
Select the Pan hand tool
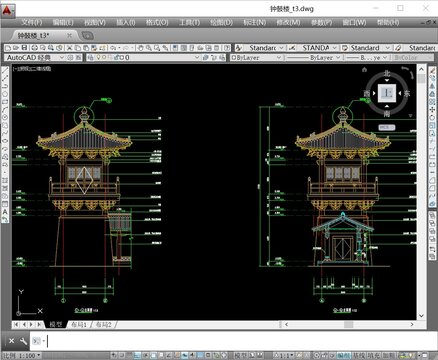pyautogui.click(x=141, y=48)
